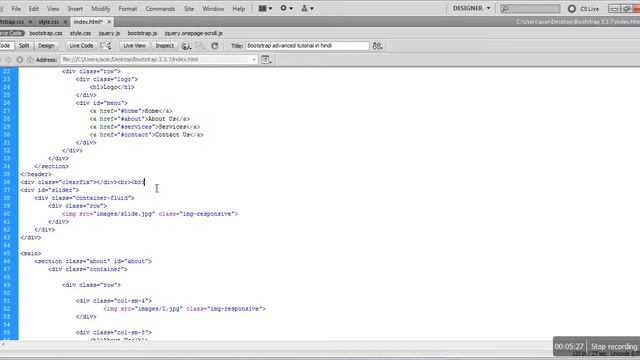
Task: Open related file bootstrap.css
Action: (46, 33)
